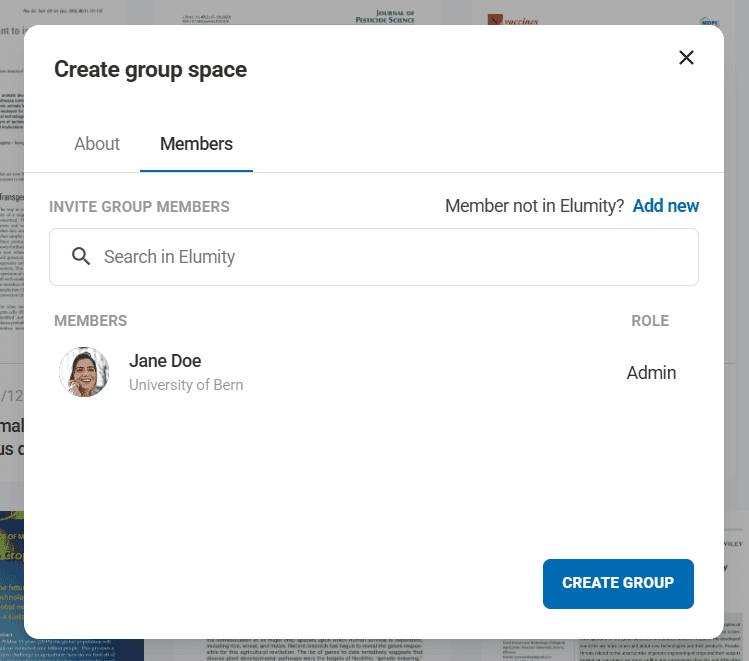Click the Member not in Elumity text
Viewport: 749px width, 661px height.
(x=534, y=206)
